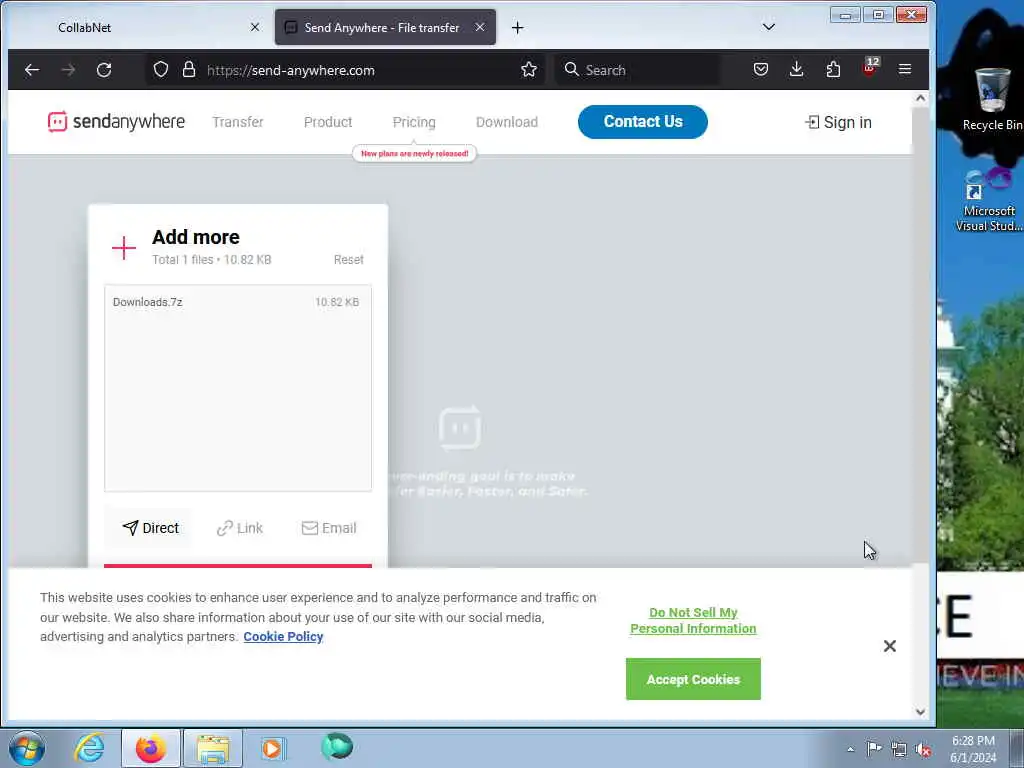The image size is (1024, 768).
Task: Reload the current page
Action: click(104, 70)
